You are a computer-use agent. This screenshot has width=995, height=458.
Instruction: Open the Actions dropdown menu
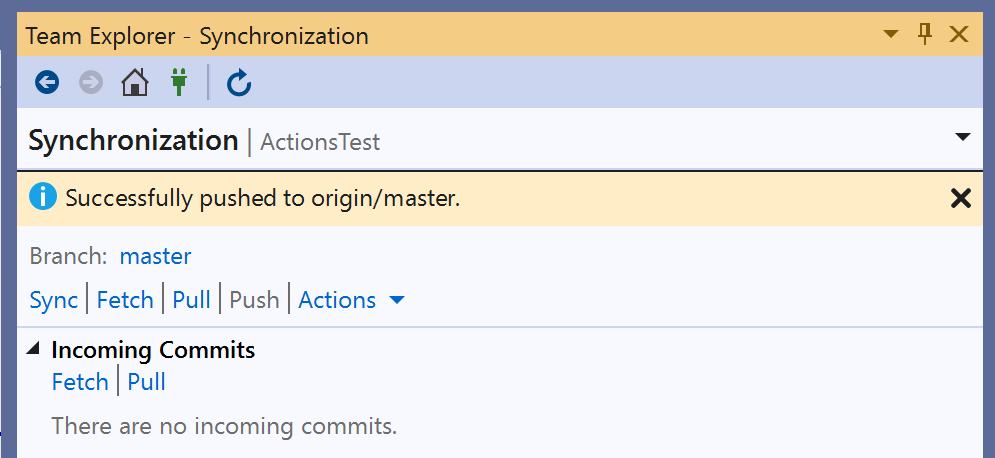(352, 299)
